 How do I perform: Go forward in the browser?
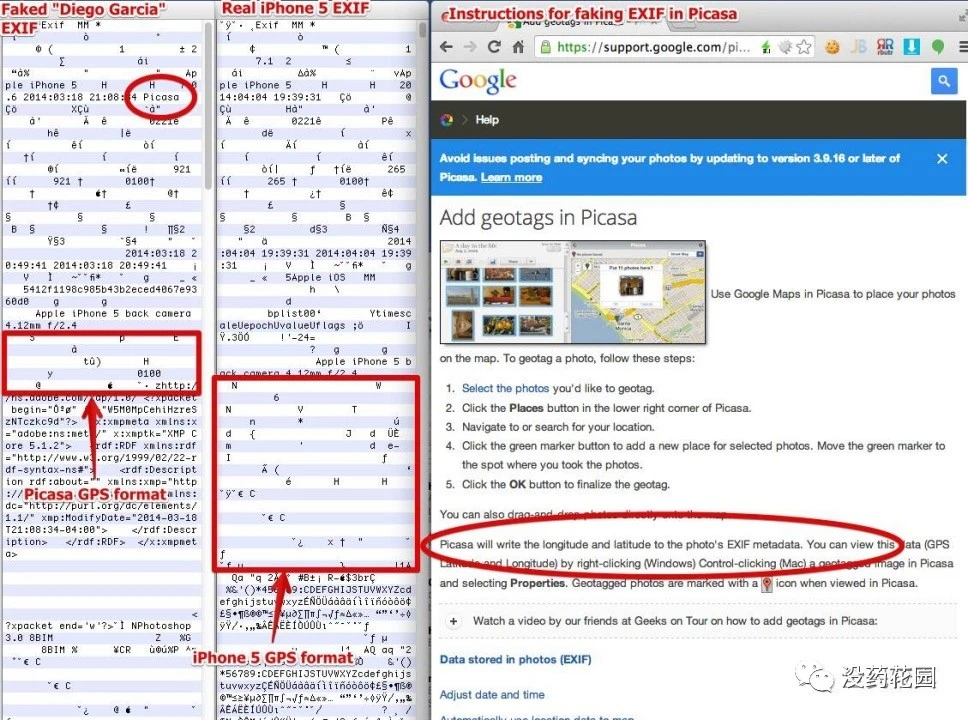[470, 47]
